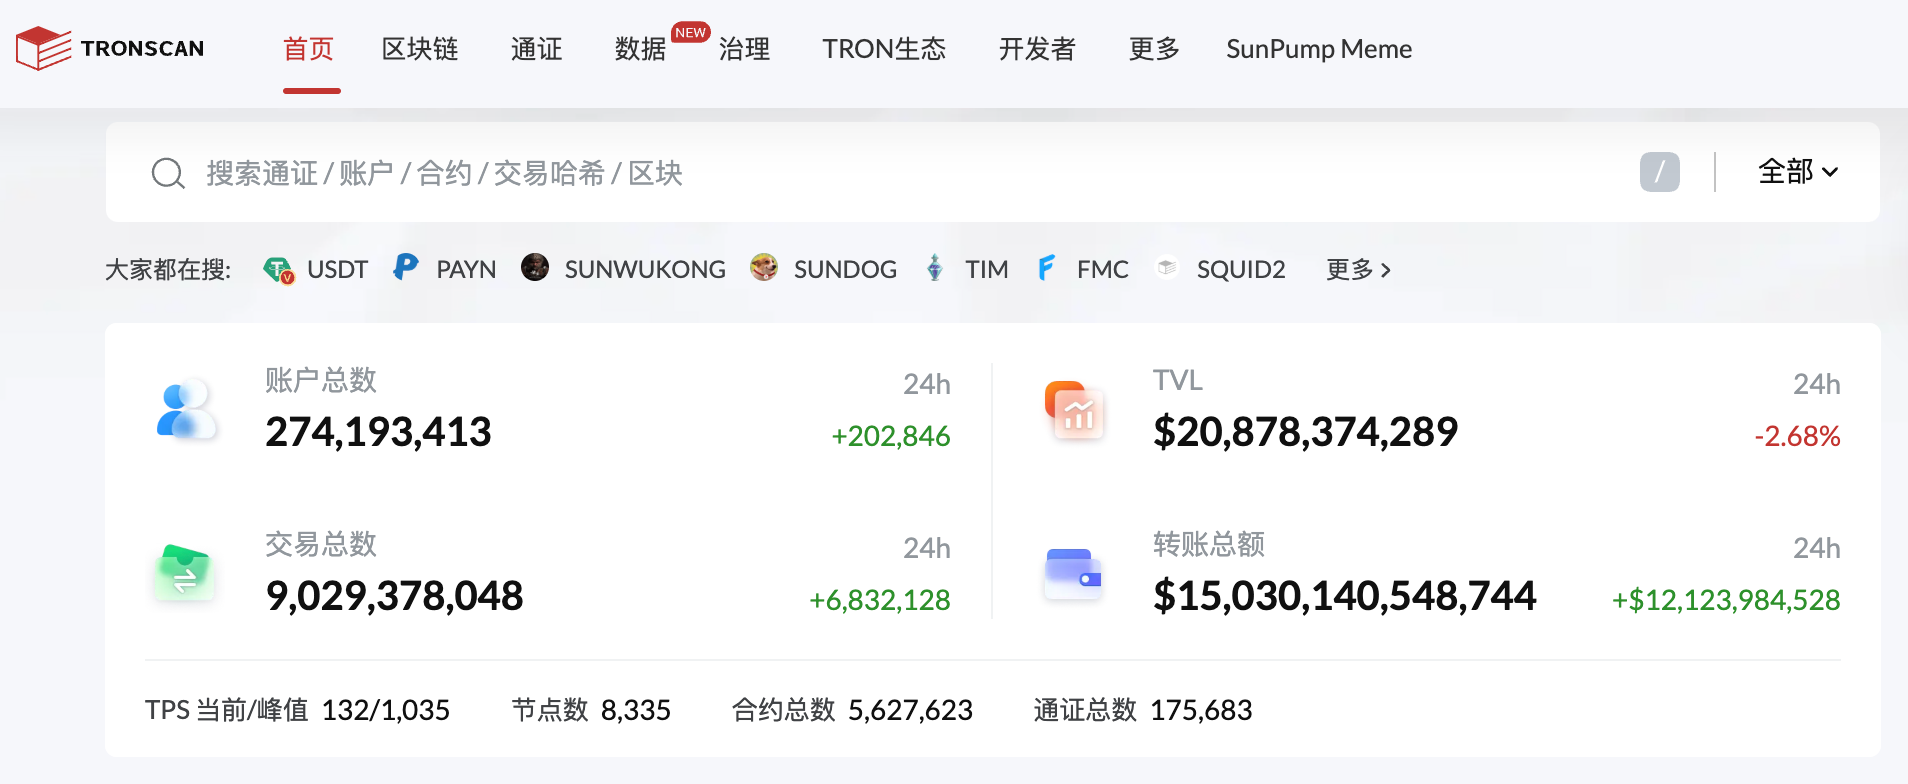1908x784 pixels.
Task: Click the FMC token icon
Action: click(1046, 267)
